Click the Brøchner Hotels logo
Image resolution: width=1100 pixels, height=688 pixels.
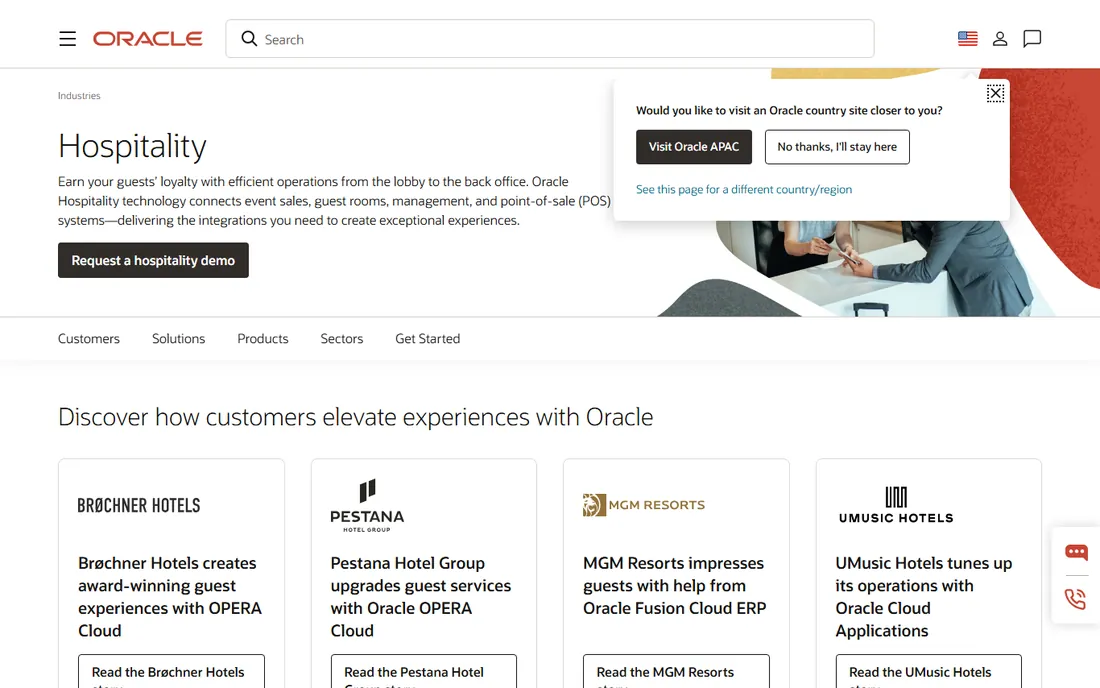(139, 506)
